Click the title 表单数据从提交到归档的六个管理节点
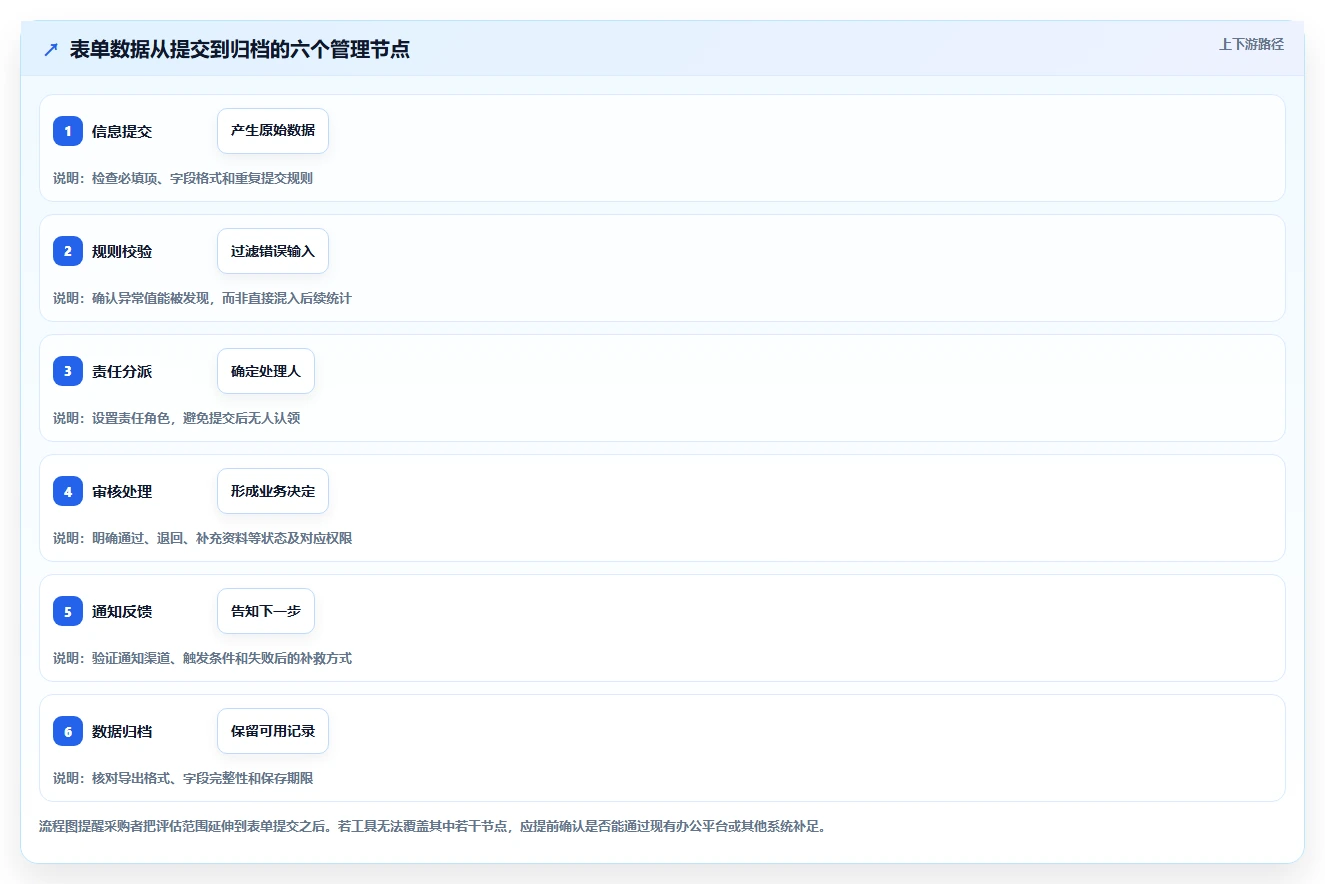Viewport: 1325px width, 884px height. coord(240,49)
